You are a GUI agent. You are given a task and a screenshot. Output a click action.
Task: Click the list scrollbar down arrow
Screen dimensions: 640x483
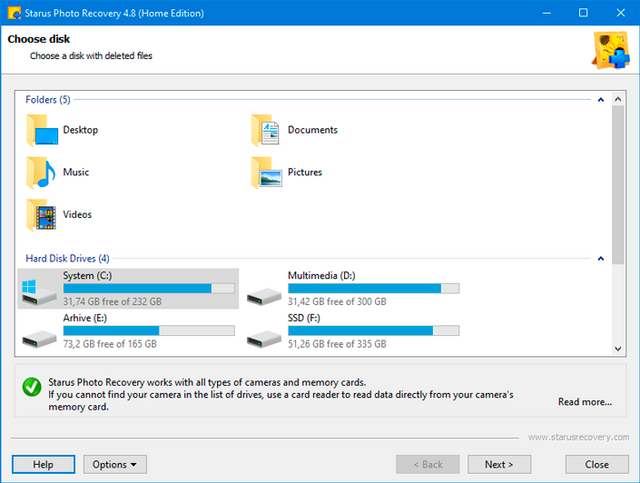(618, 349)
